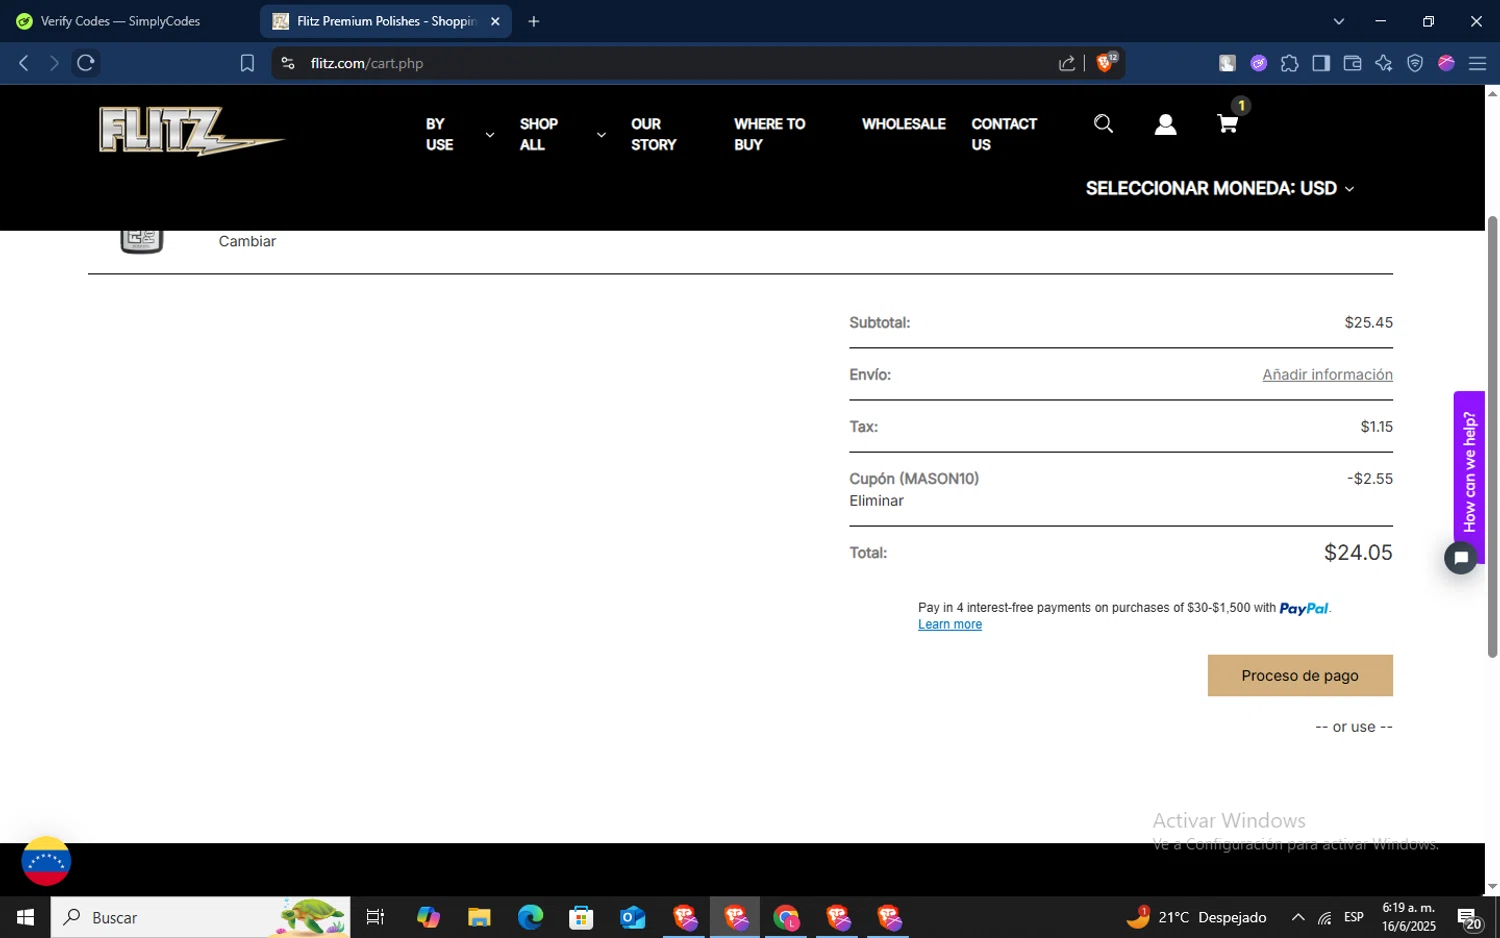Click the Windows Start button
Image resolution: width=1500 pixels, height=938 pixels.
click(x=25, y=917)
